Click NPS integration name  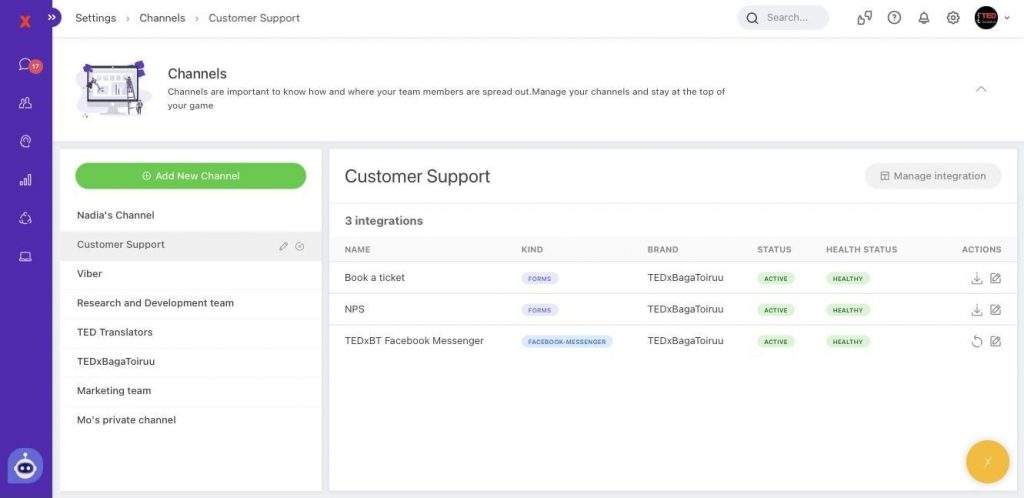[x=354, y=309]
